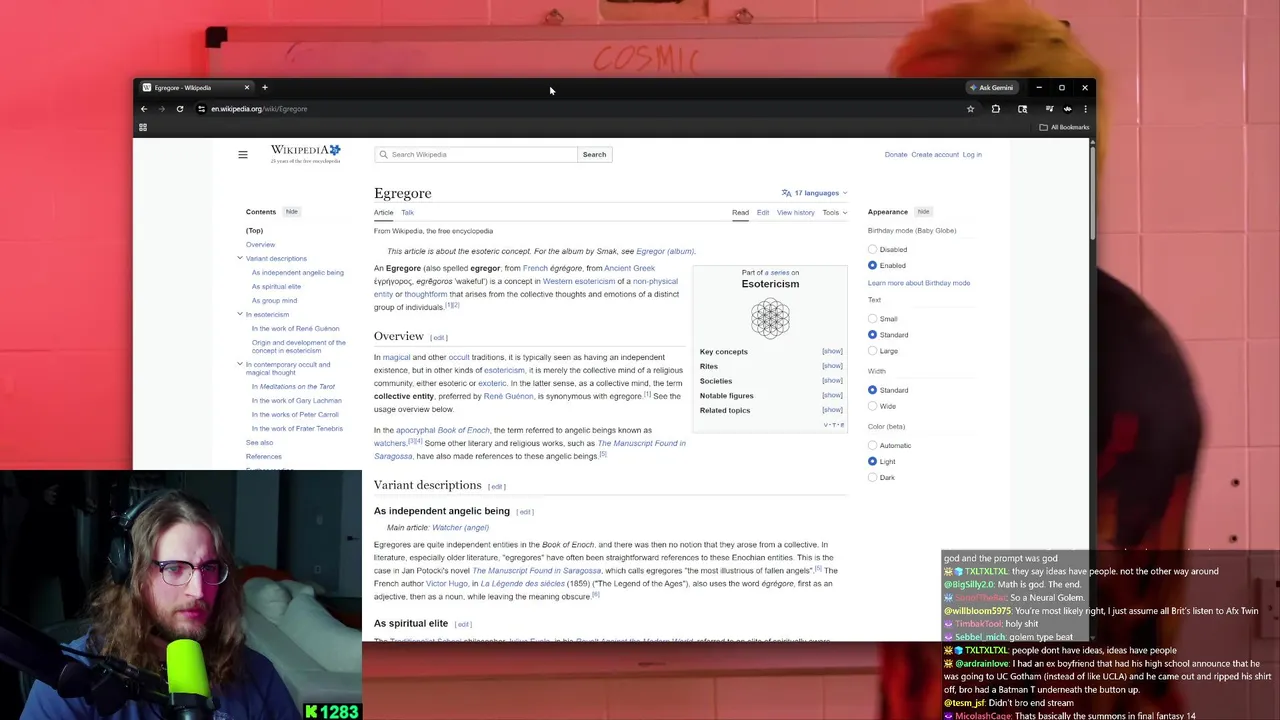Viewport: 1280px width, 720px height.
Task: Open the 17 languages dropdown
Action: [815, 193]
